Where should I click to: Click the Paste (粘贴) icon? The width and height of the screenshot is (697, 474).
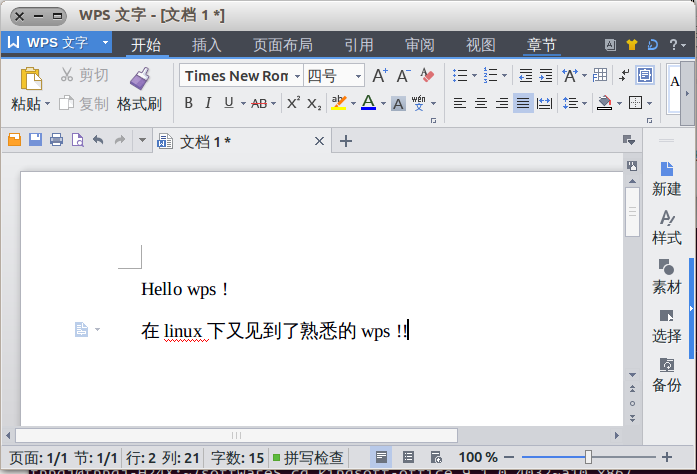[31, 79]
